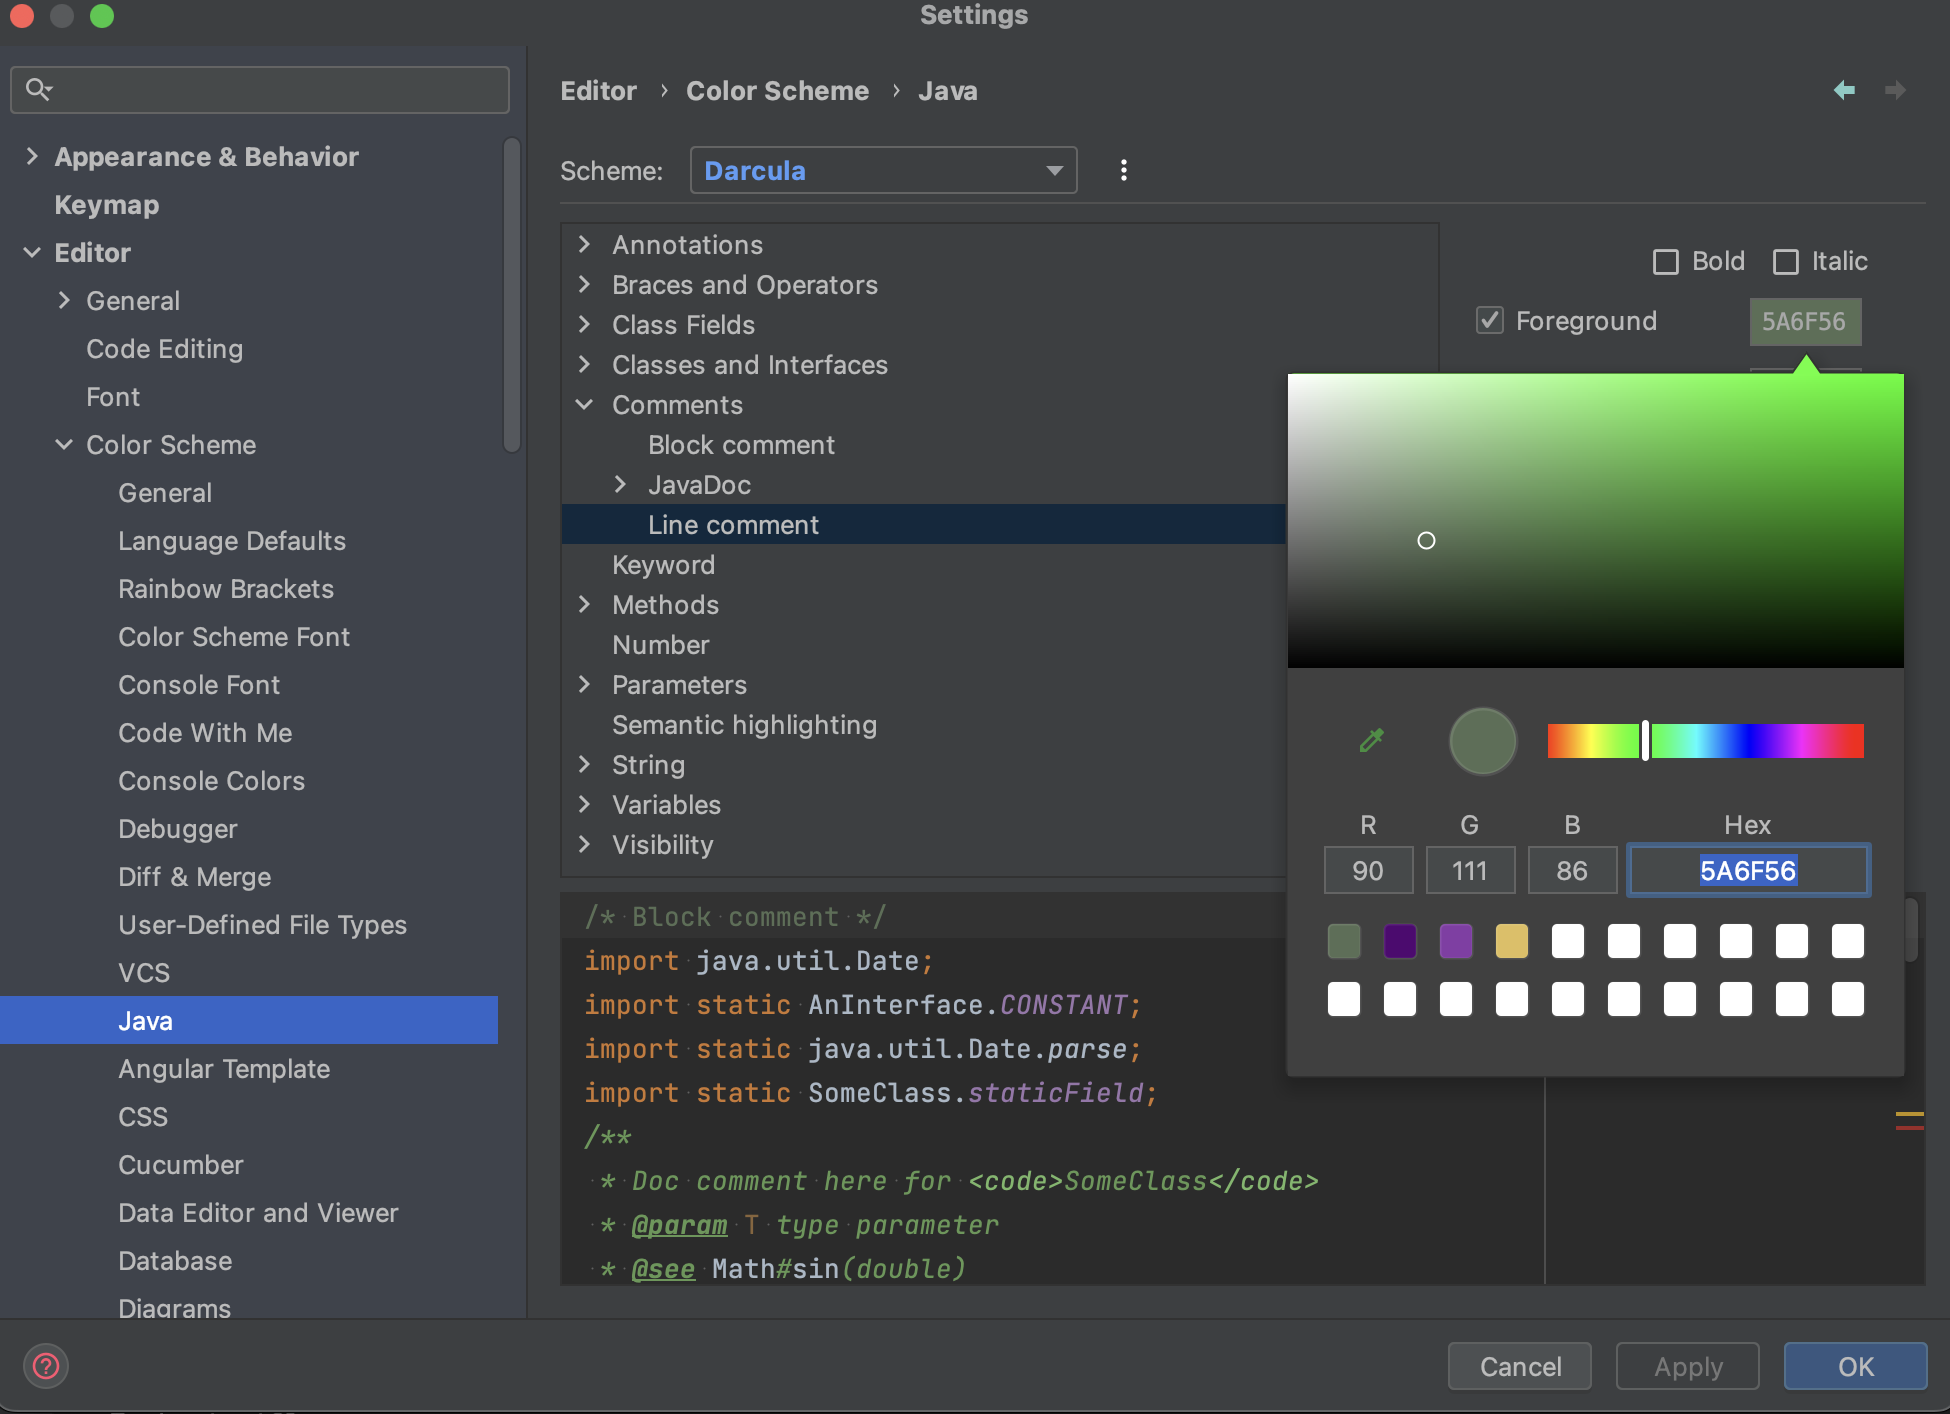Viewport: 1950px width, 1414px height.
Task: Click the round current color preview
Action: [x=1482, y=741]
